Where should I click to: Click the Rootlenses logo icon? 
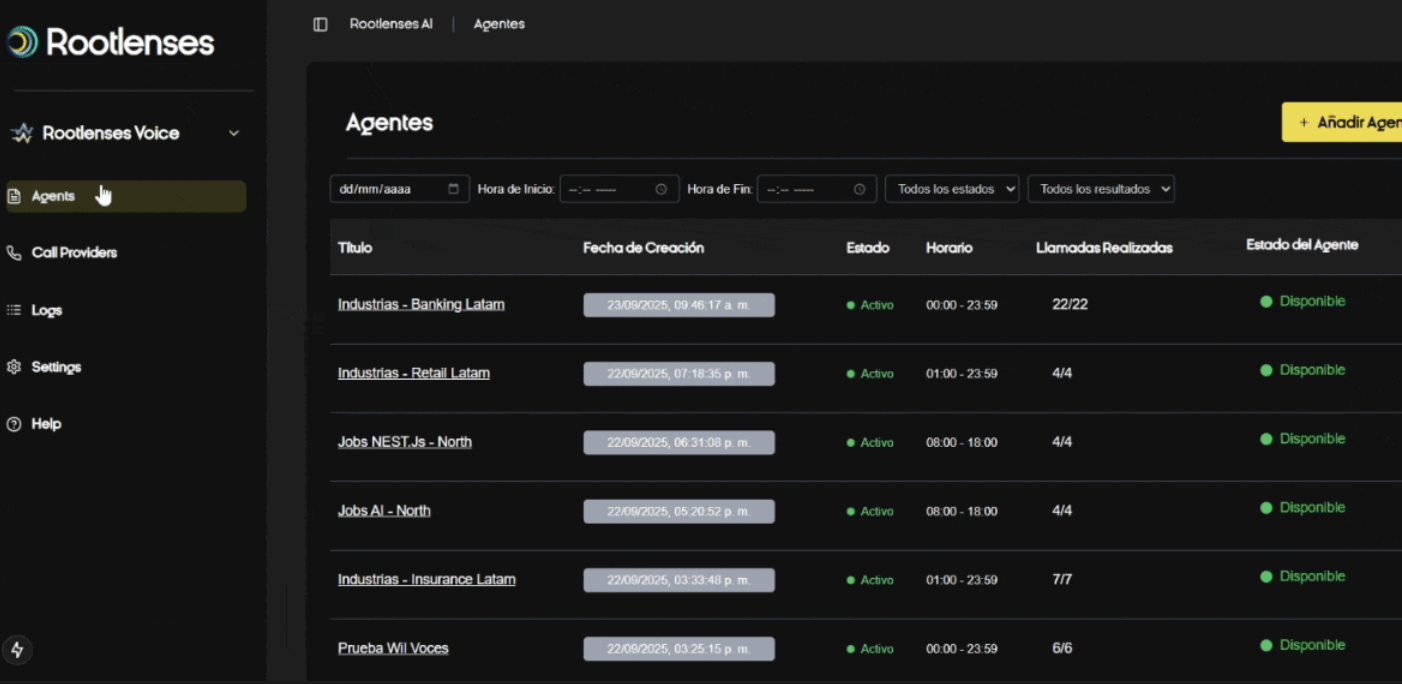pyautogui.click(x=22, y=42)
